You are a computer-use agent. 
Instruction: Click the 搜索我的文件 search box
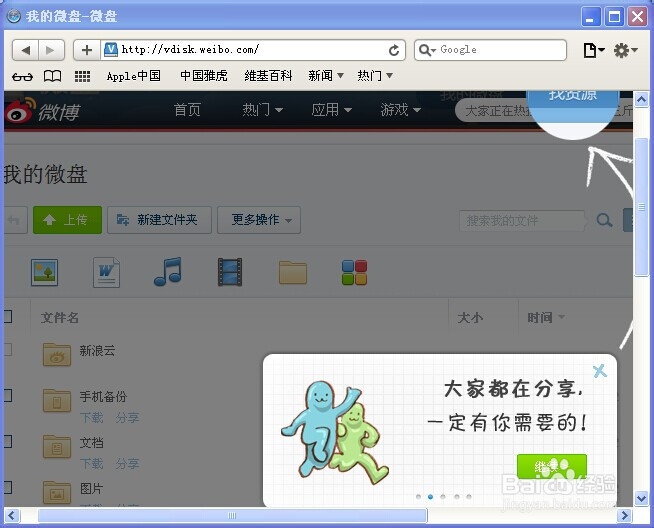click(521, 220)
